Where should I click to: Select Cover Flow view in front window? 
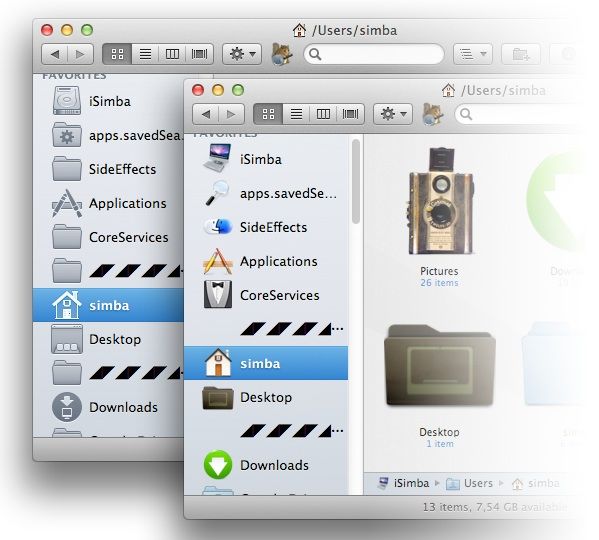tap(350, 114)
